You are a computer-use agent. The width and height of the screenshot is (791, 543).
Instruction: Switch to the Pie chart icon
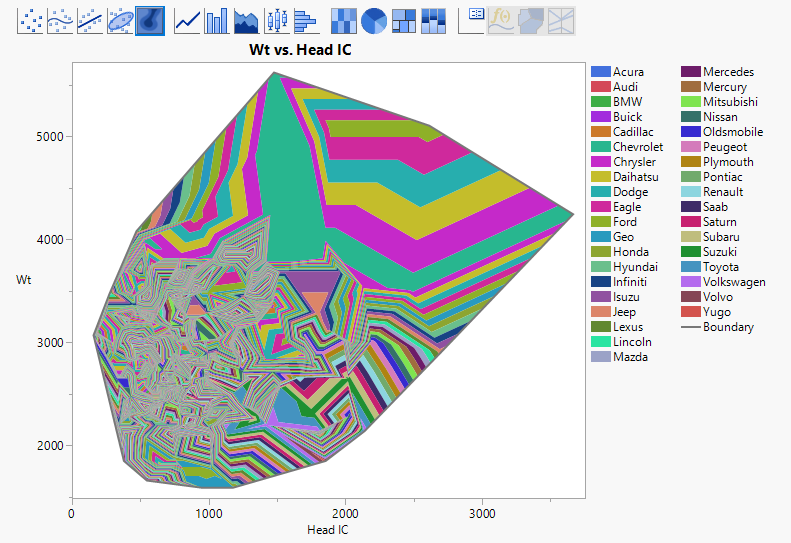pos(374,20)
